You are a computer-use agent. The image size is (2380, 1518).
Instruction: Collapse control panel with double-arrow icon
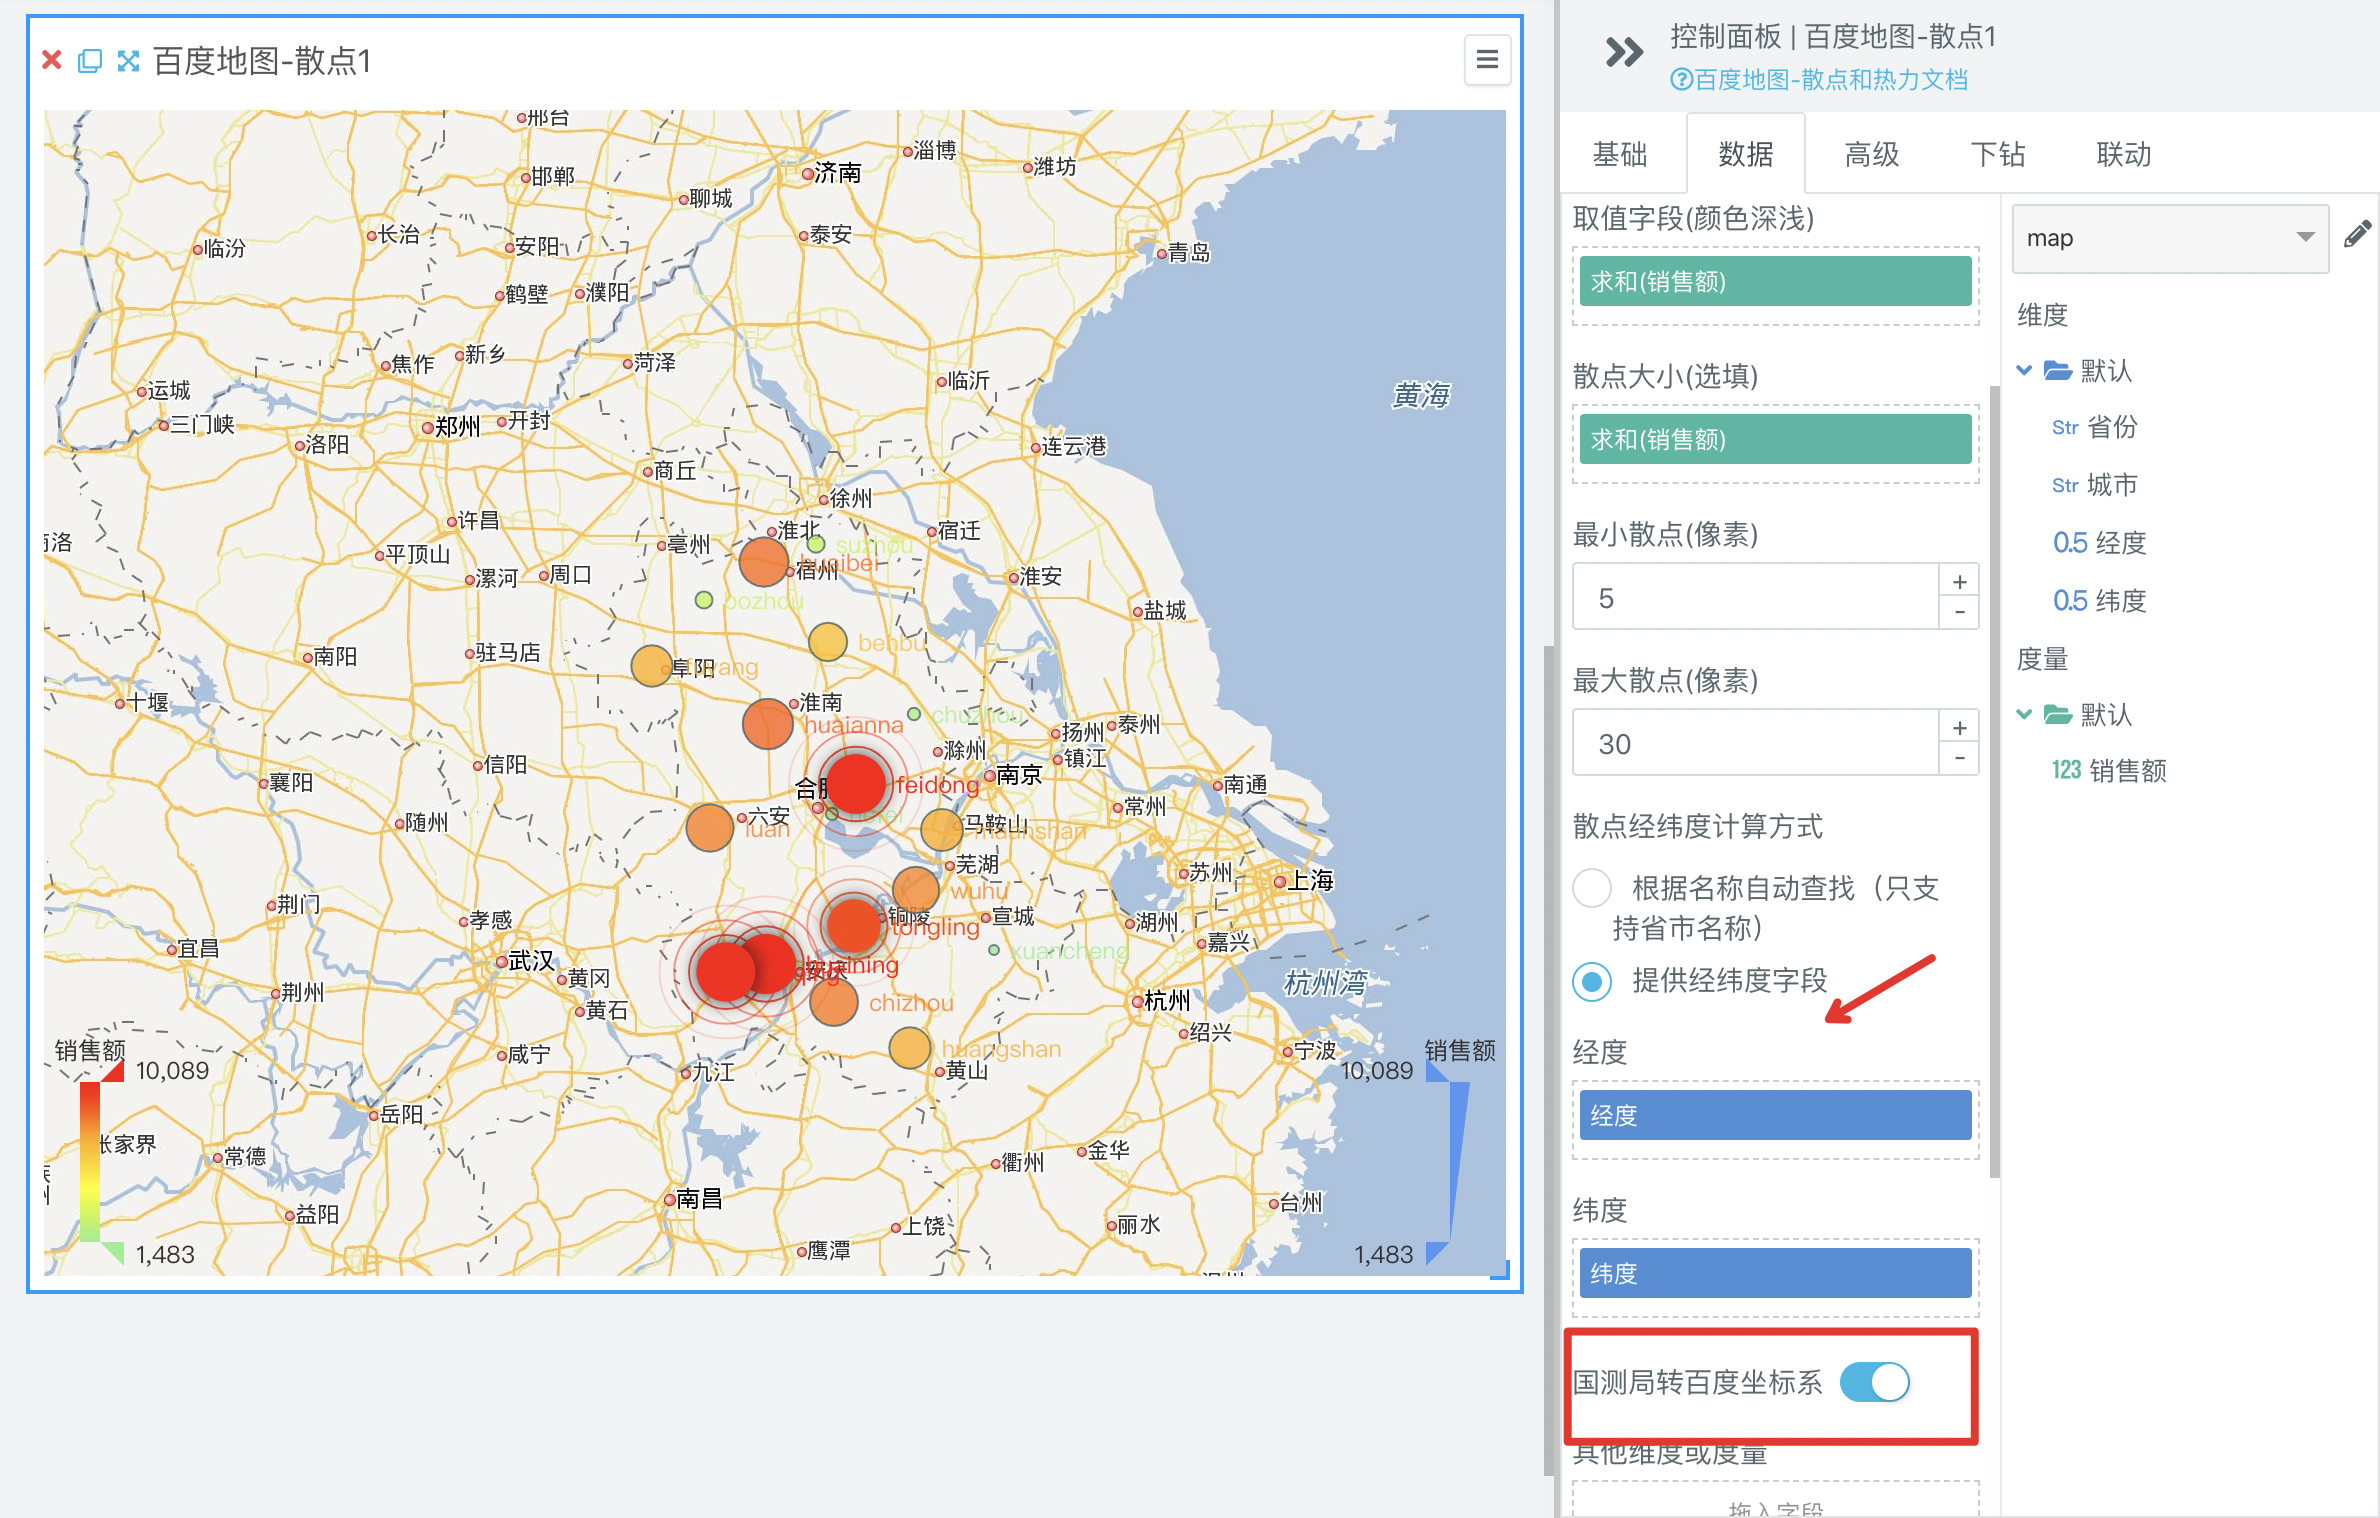click(x=1623, y=52)
